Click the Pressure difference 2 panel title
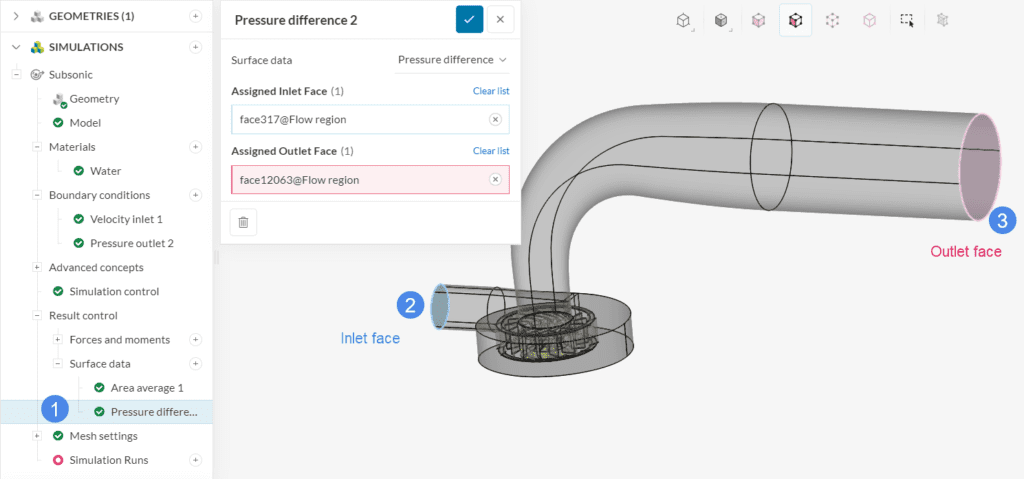 [x=296, y=20]
